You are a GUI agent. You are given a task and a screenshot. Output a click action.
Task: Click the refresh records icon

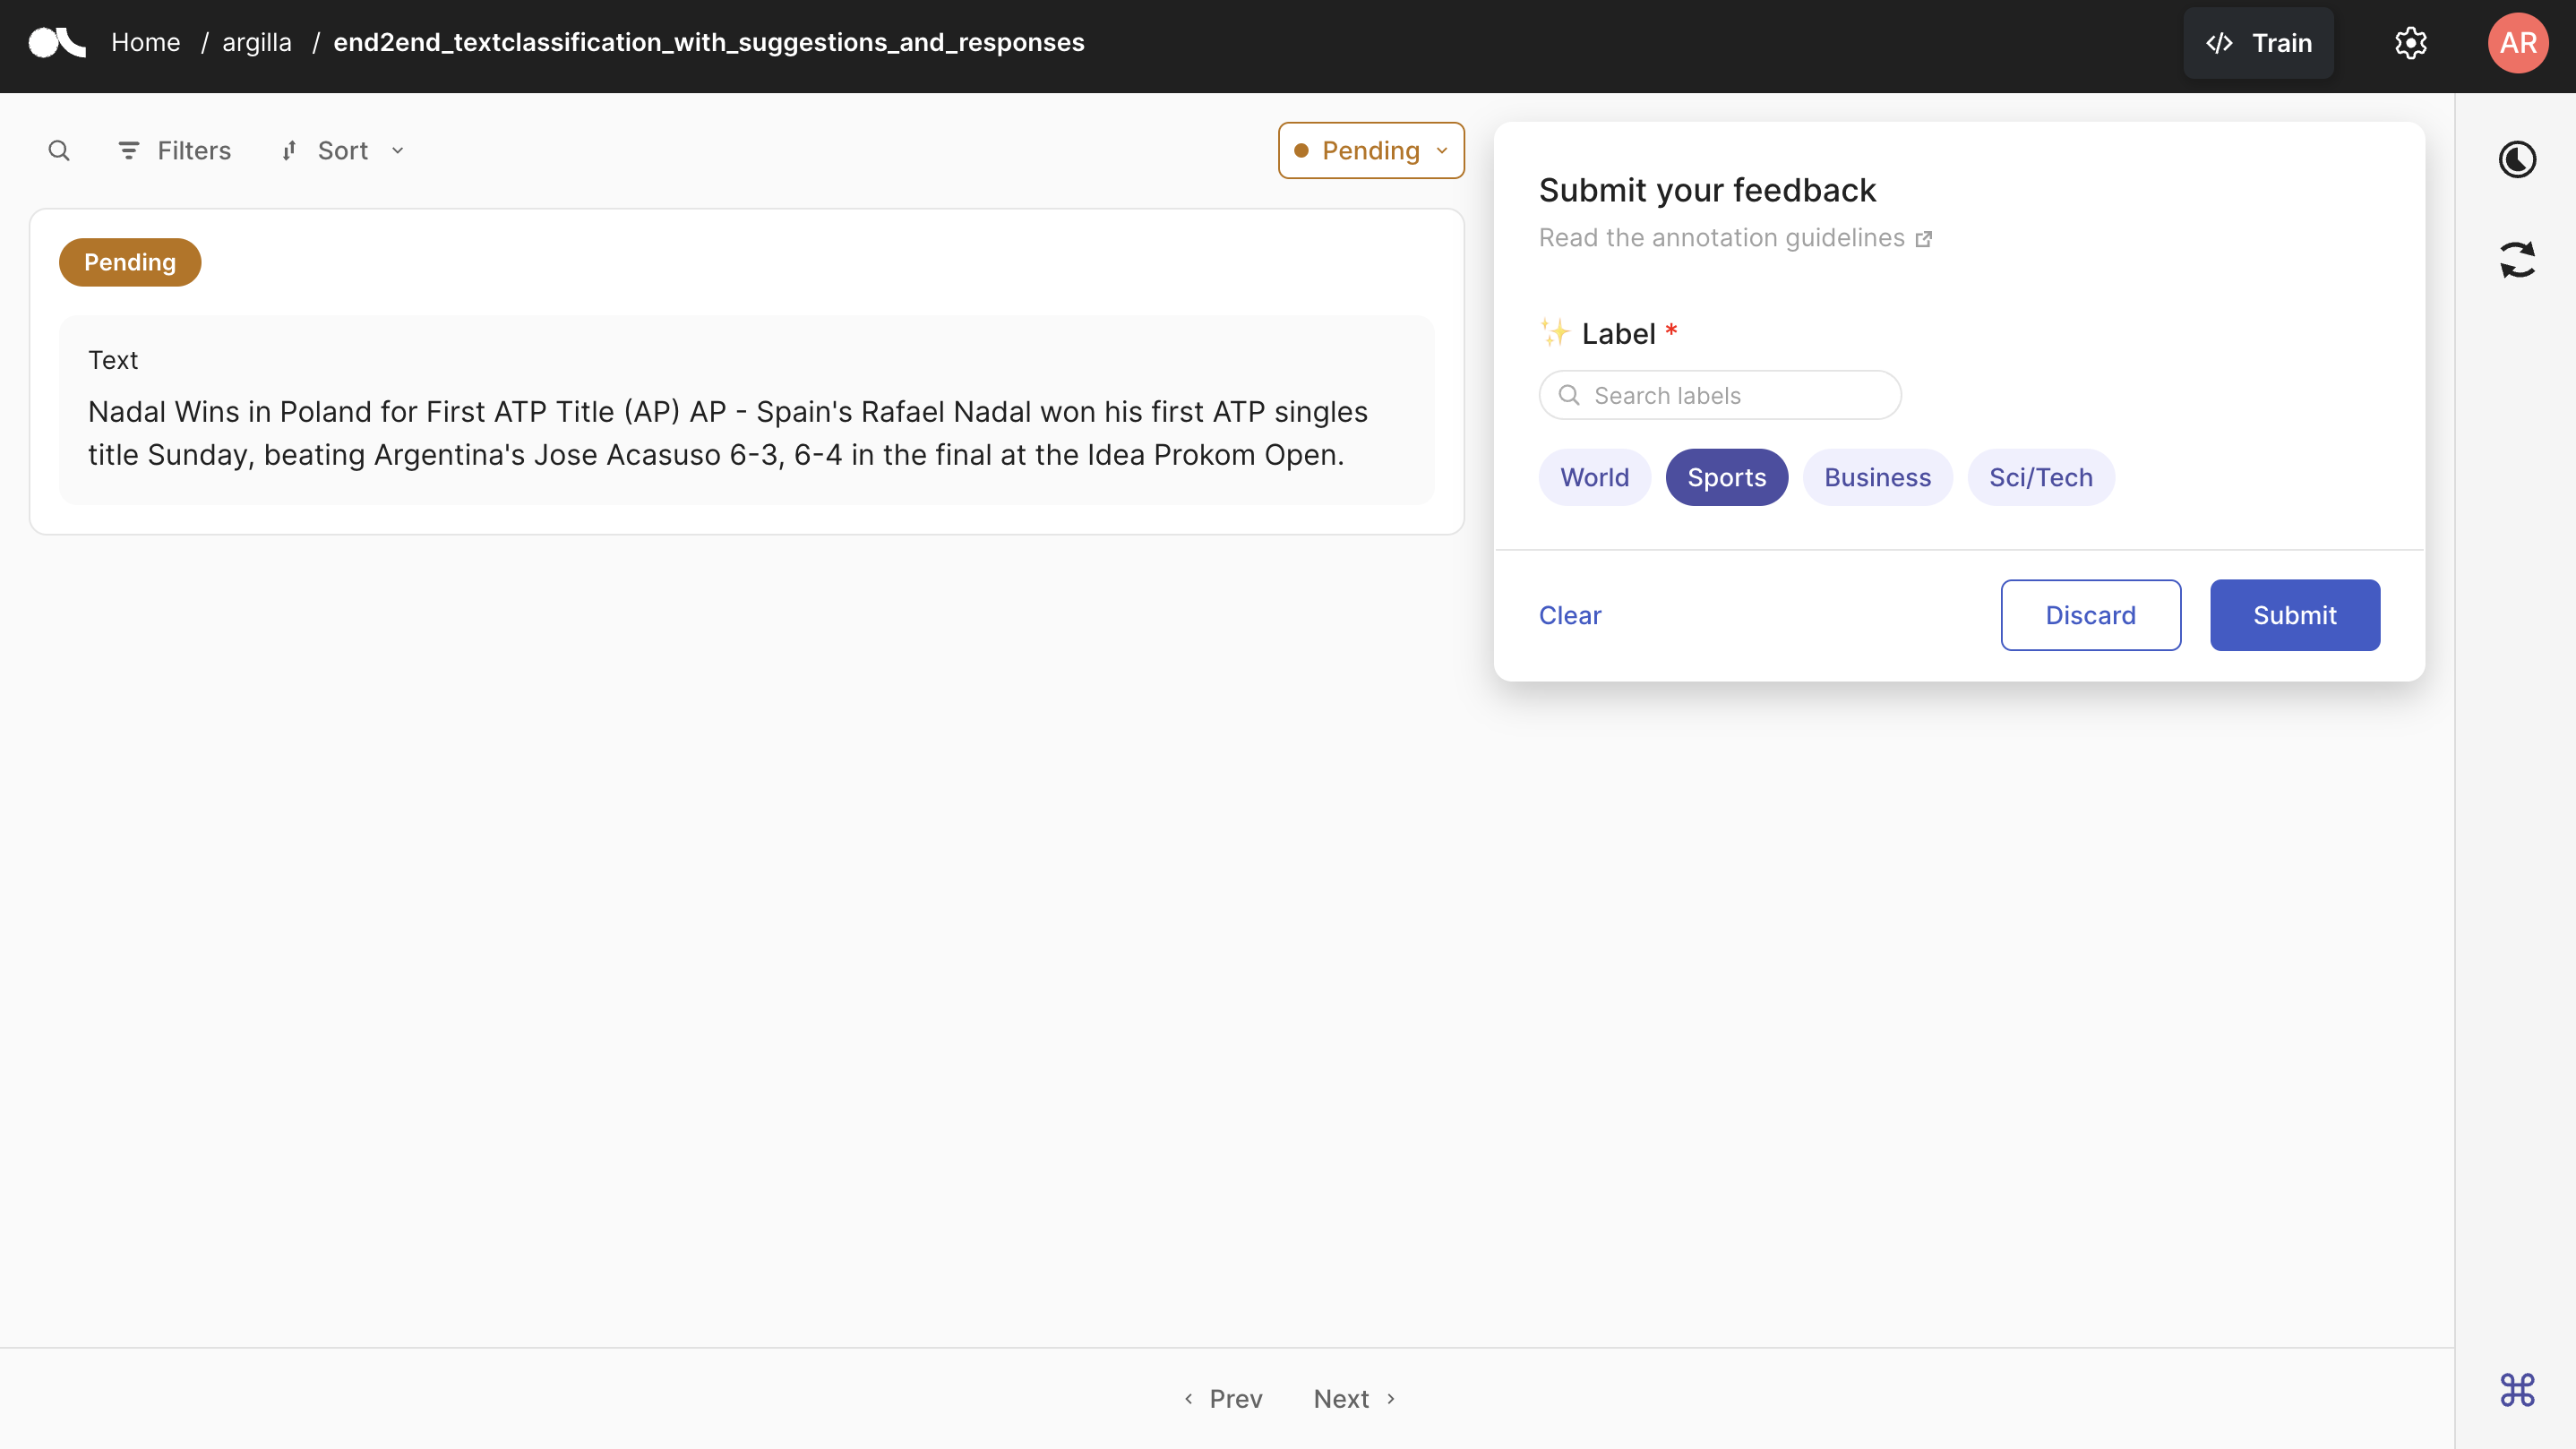tap(2517, 260)
